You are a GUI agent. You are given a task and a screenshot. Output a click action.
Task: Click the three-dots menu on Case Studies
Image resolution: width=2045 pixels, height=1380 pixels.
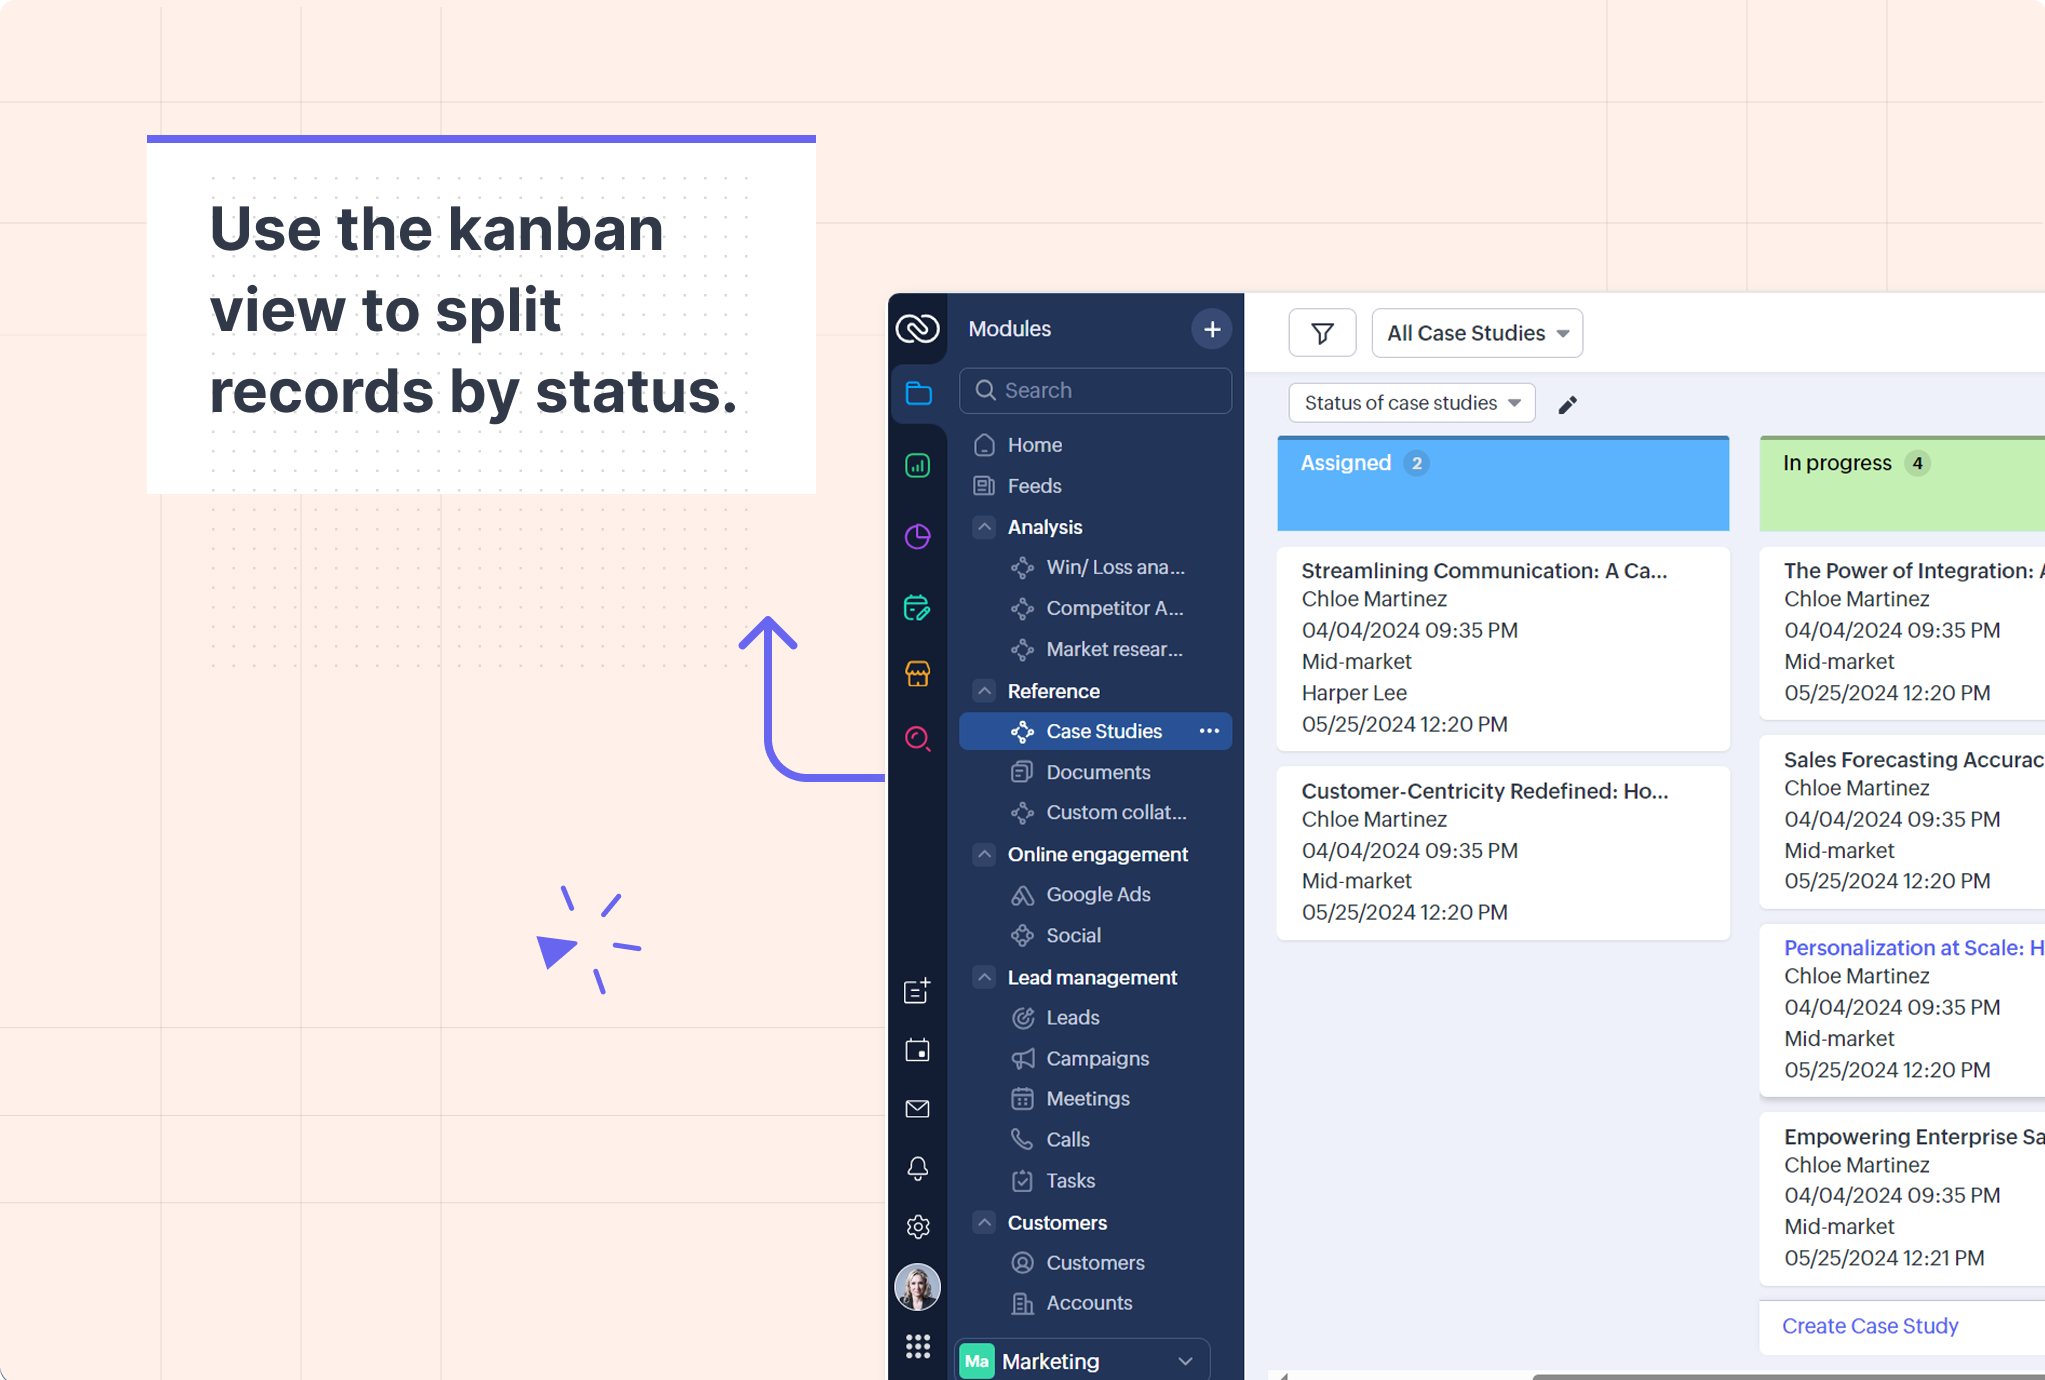[1209, 731]
